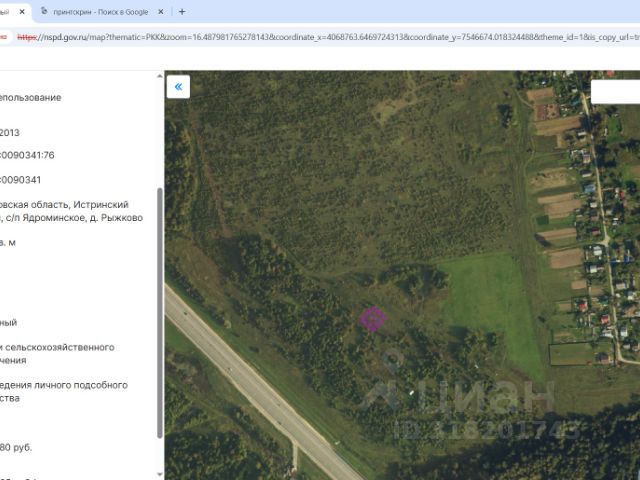Screen dimensions: 640x480
Task: Select the text 'сельскохозяйственного'
Action: (x=60, y=347)
